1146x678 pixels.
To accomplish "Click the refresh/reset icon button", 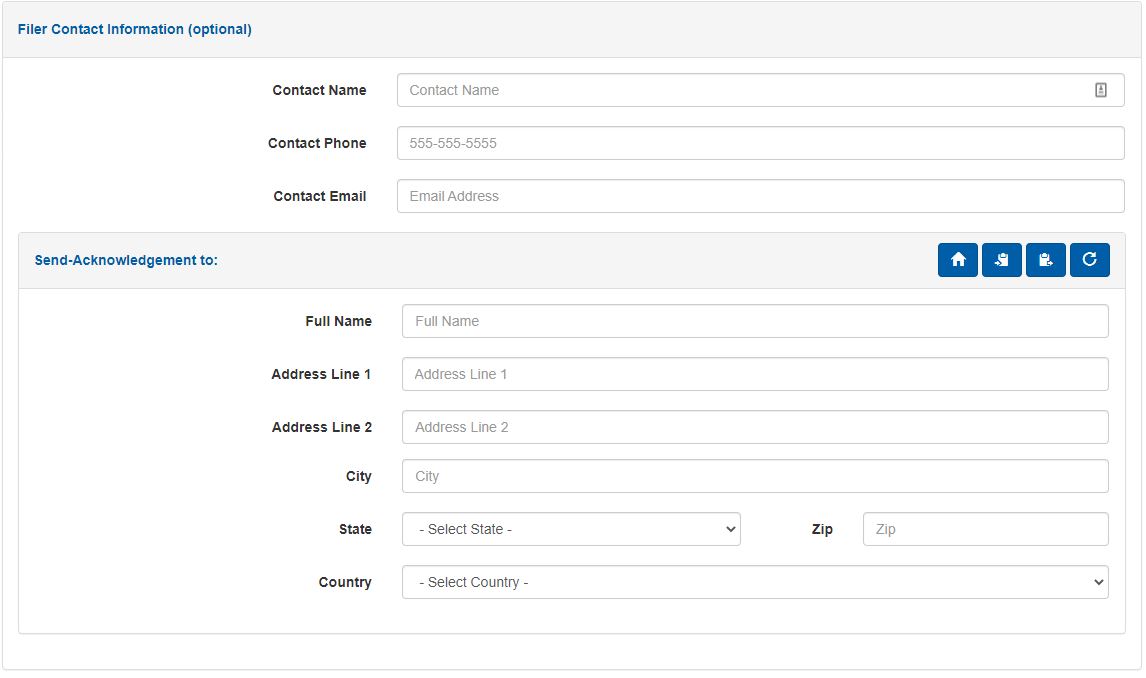I will [1089, 260].
